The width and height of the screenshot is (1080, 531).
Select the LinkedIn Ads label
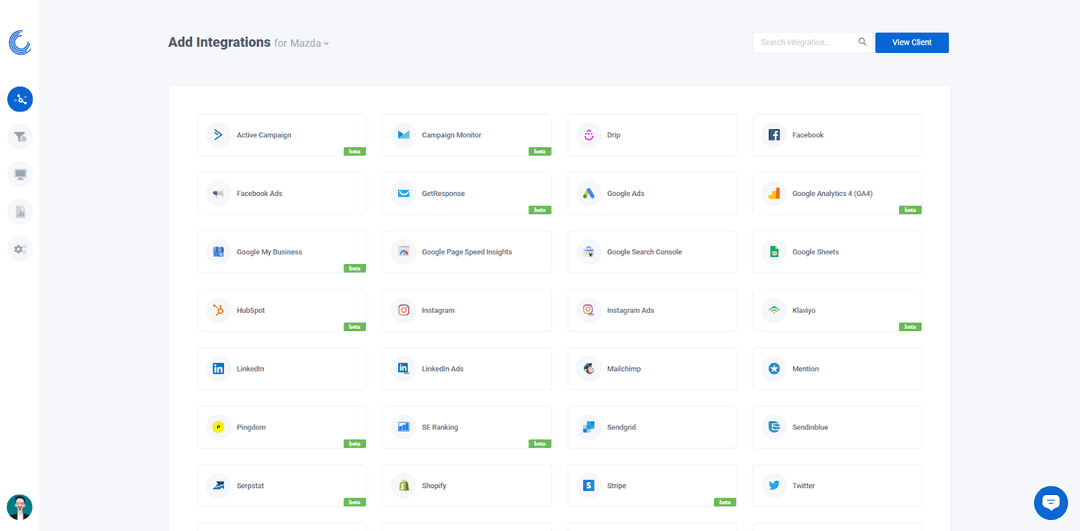pyautogui.click(x=442, y=370)
